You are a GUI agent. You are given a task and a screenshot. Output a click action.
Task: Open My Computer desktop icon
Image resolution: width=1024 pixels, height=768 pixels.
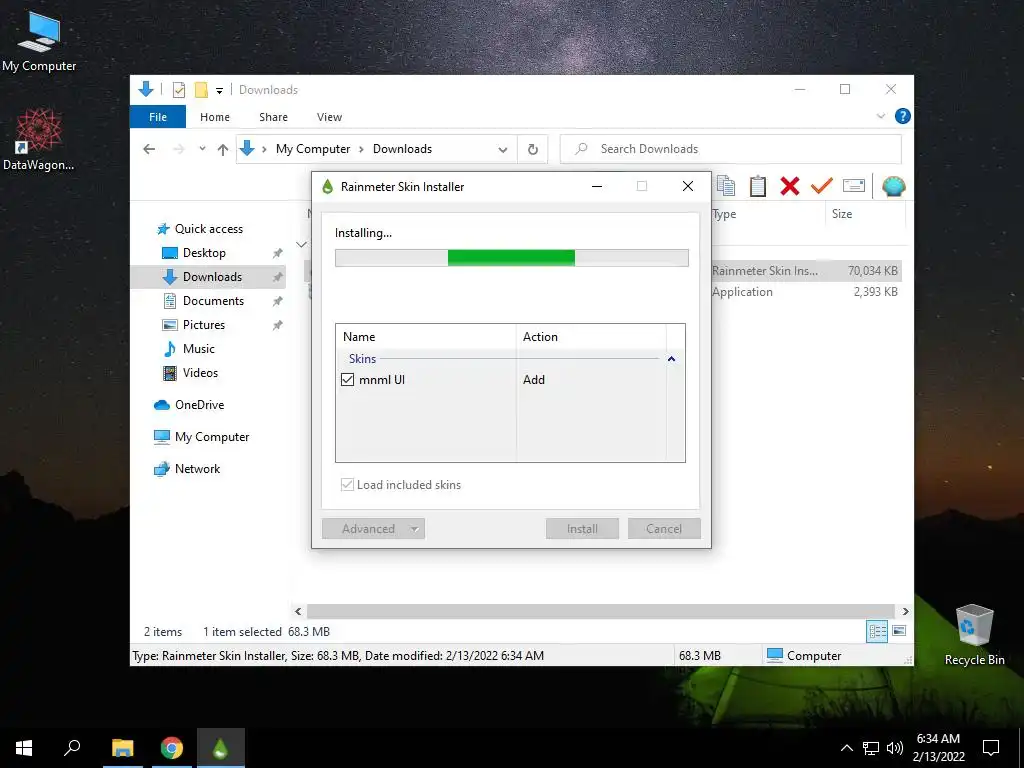pyautogui.click(x=39, y=41)
